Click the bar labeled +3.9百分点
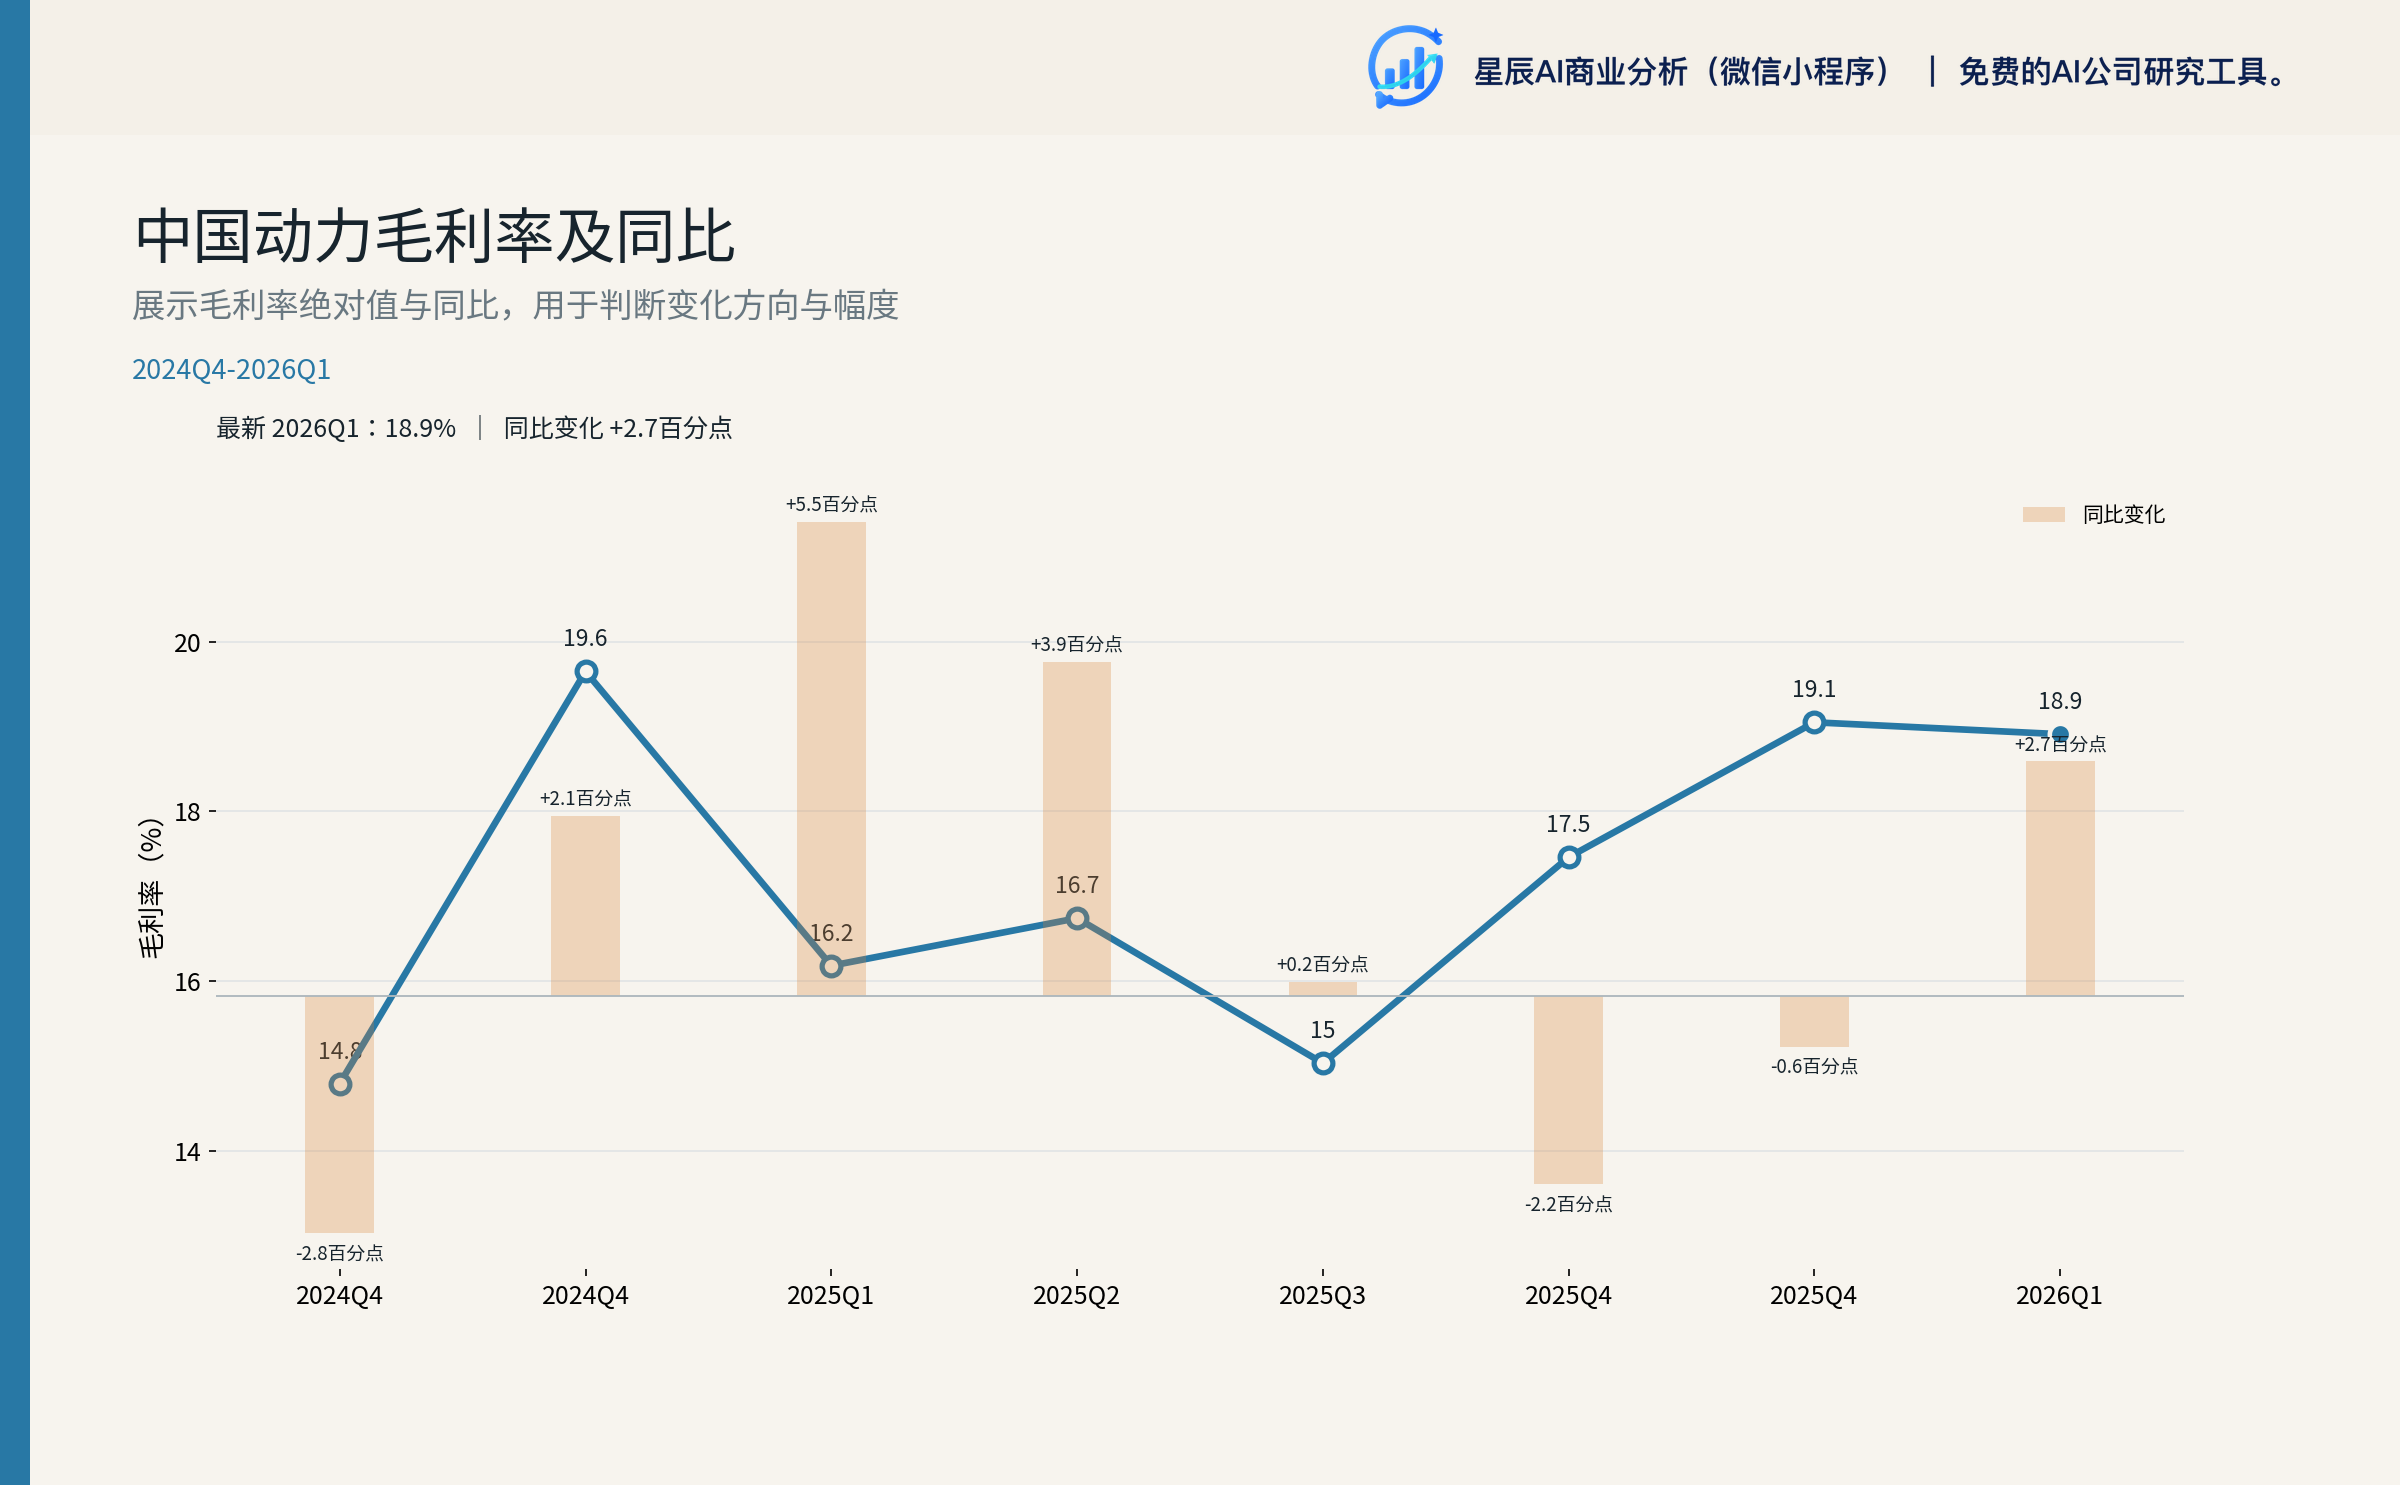This screenshot has height=1485, width=2400. tap(1077, 828)
